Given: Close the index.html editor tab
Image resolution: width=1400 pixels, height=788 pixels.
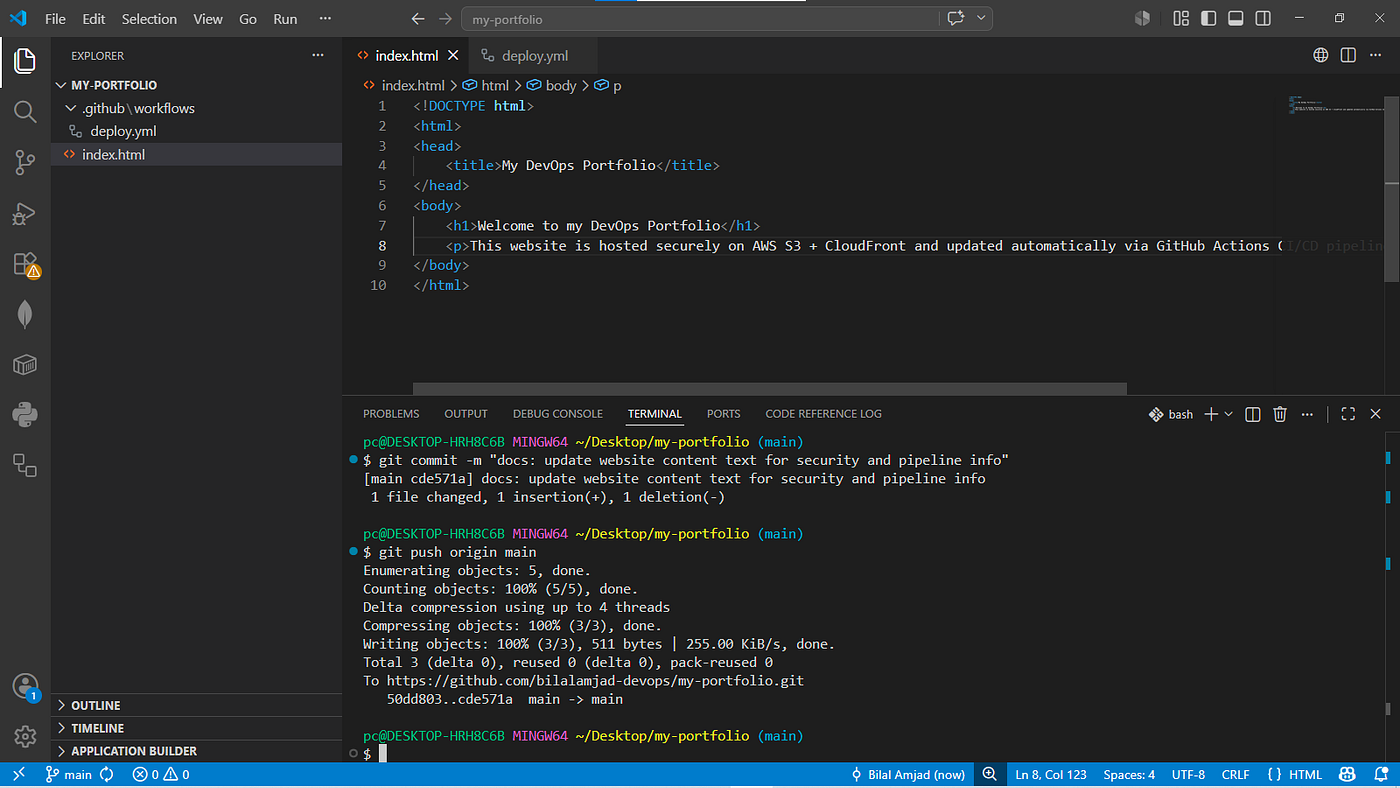Looking at the screenshot, I should (x=453, y=56).
